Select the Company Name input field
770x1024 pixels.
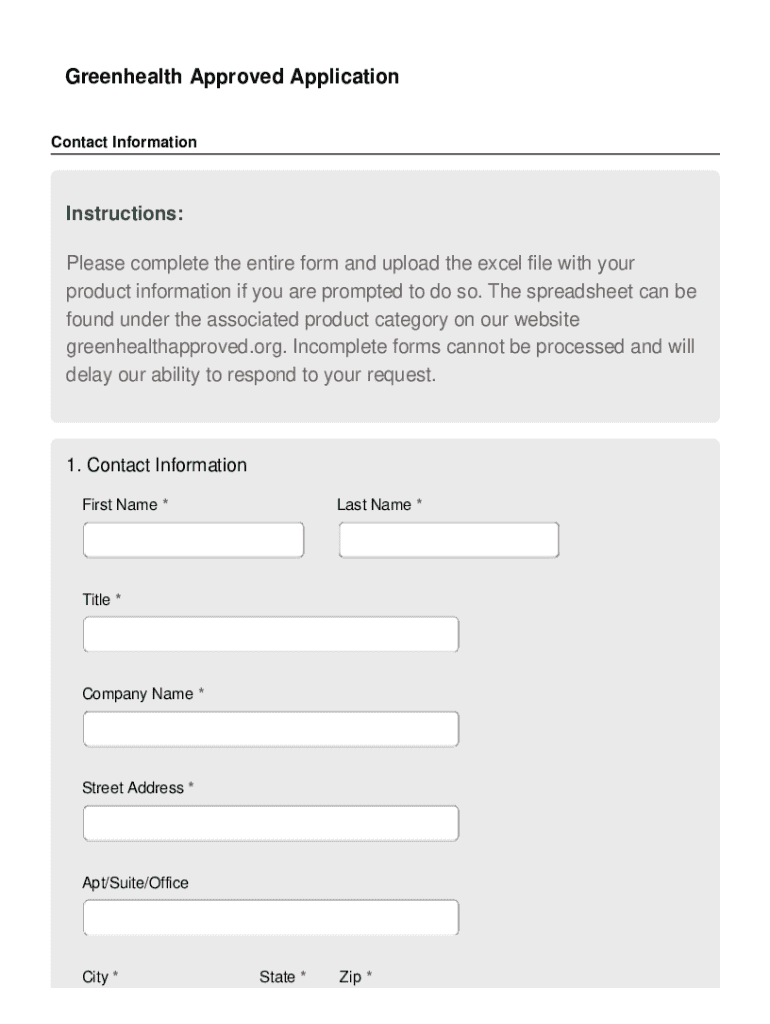tap(270, 729)
